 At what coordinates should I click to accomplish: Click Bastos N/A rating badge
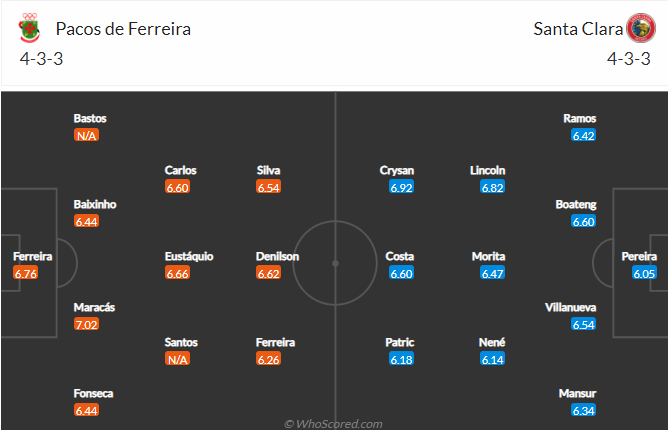click(86, 135)
